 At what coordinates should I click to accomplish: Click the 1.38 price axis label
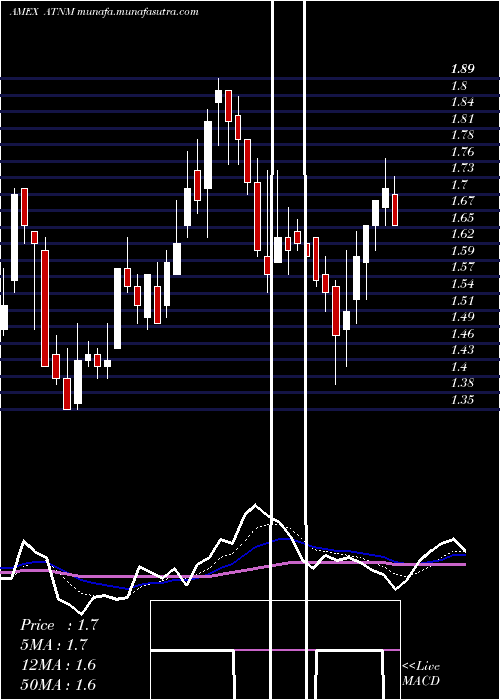click(462, 383)
